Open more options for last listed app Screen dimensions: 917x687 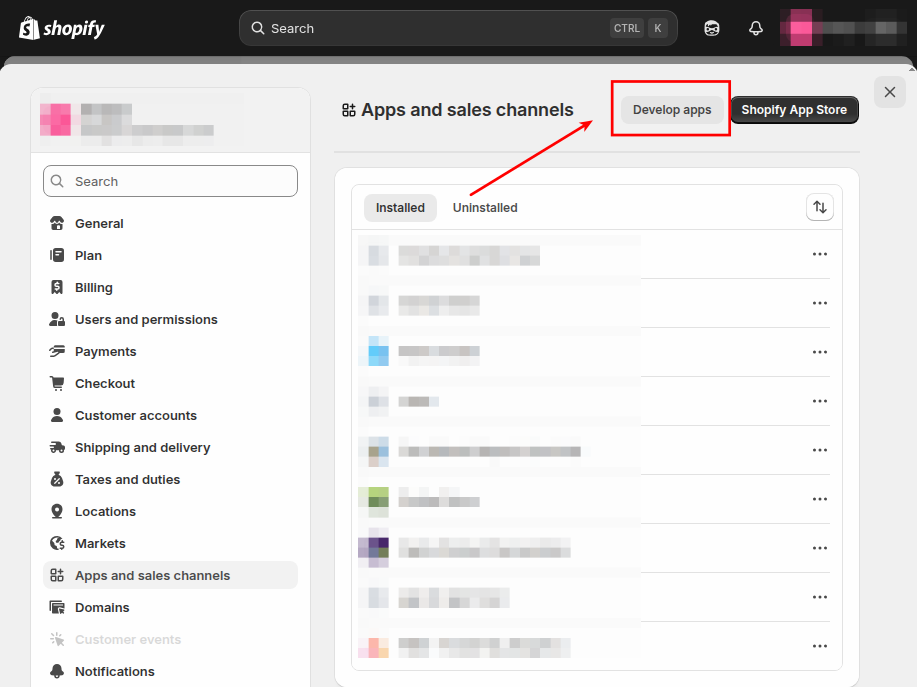tap(819, 646)
